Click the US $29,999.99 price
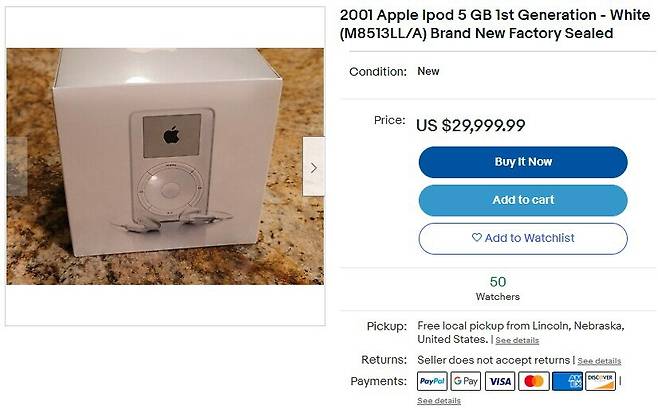 click(x=470, y=125)
